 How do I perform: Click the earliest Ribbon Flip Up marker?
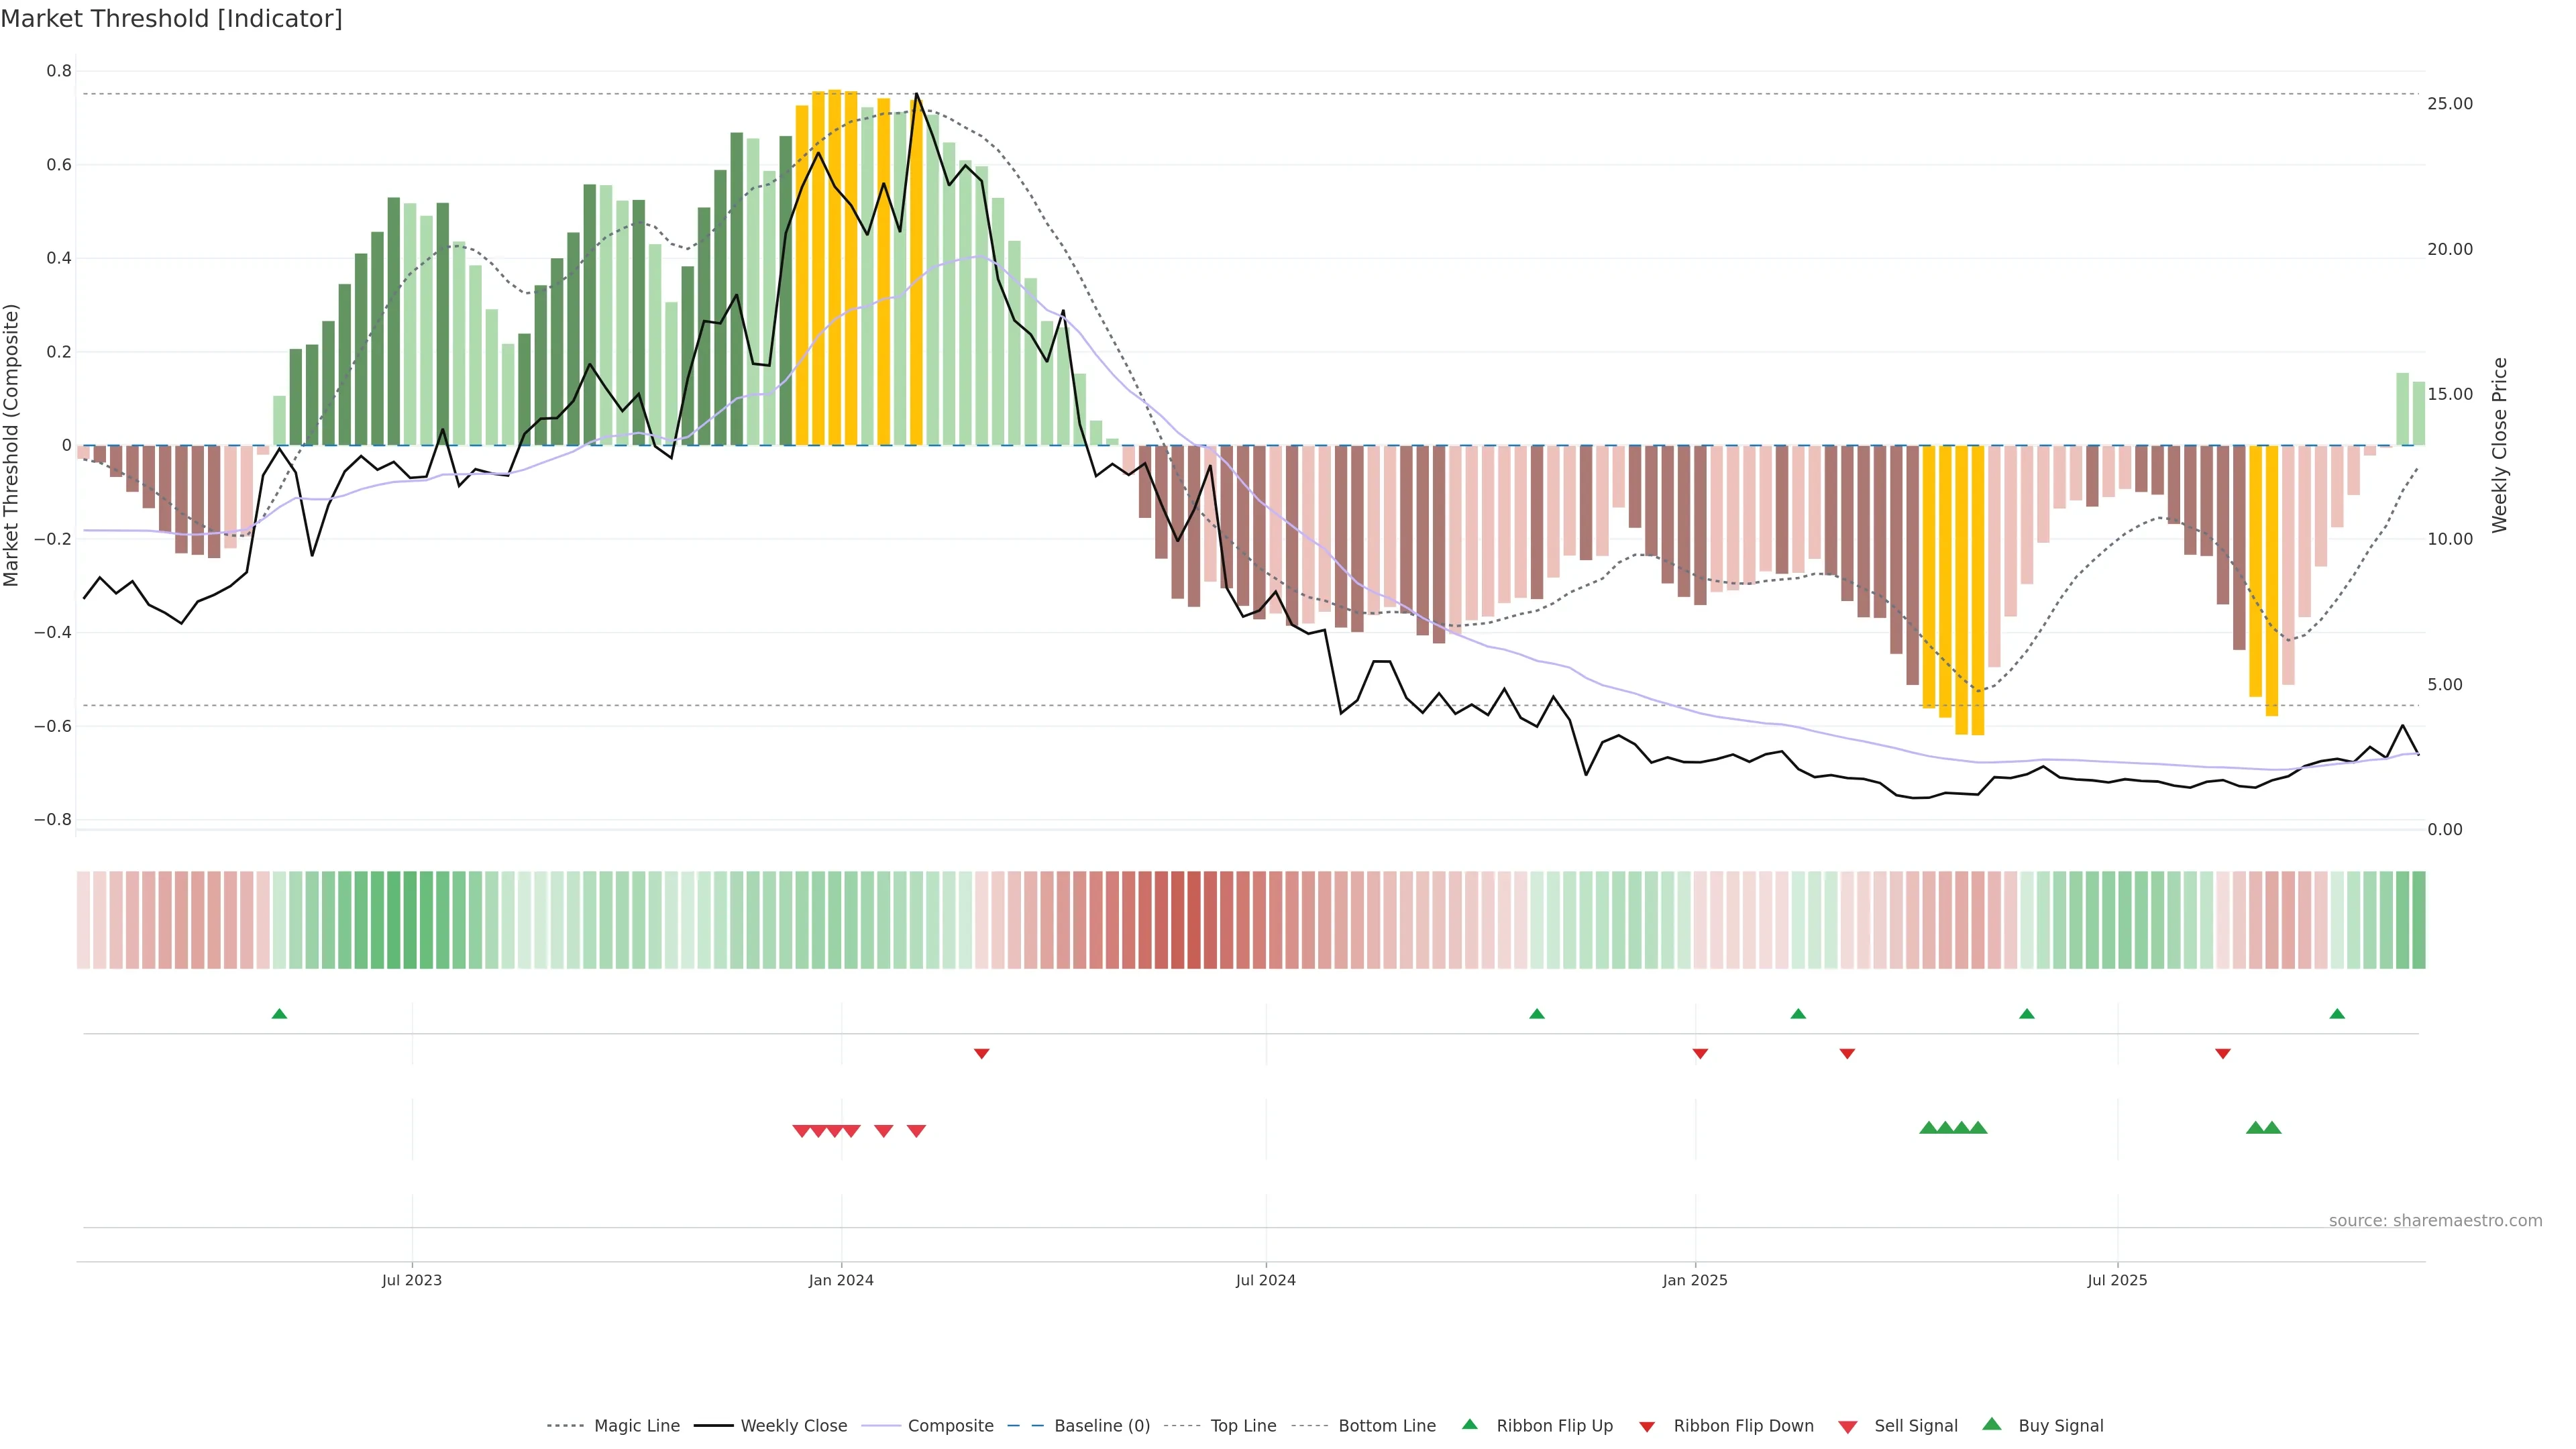pyautogui.click(x=279, y=1014)
